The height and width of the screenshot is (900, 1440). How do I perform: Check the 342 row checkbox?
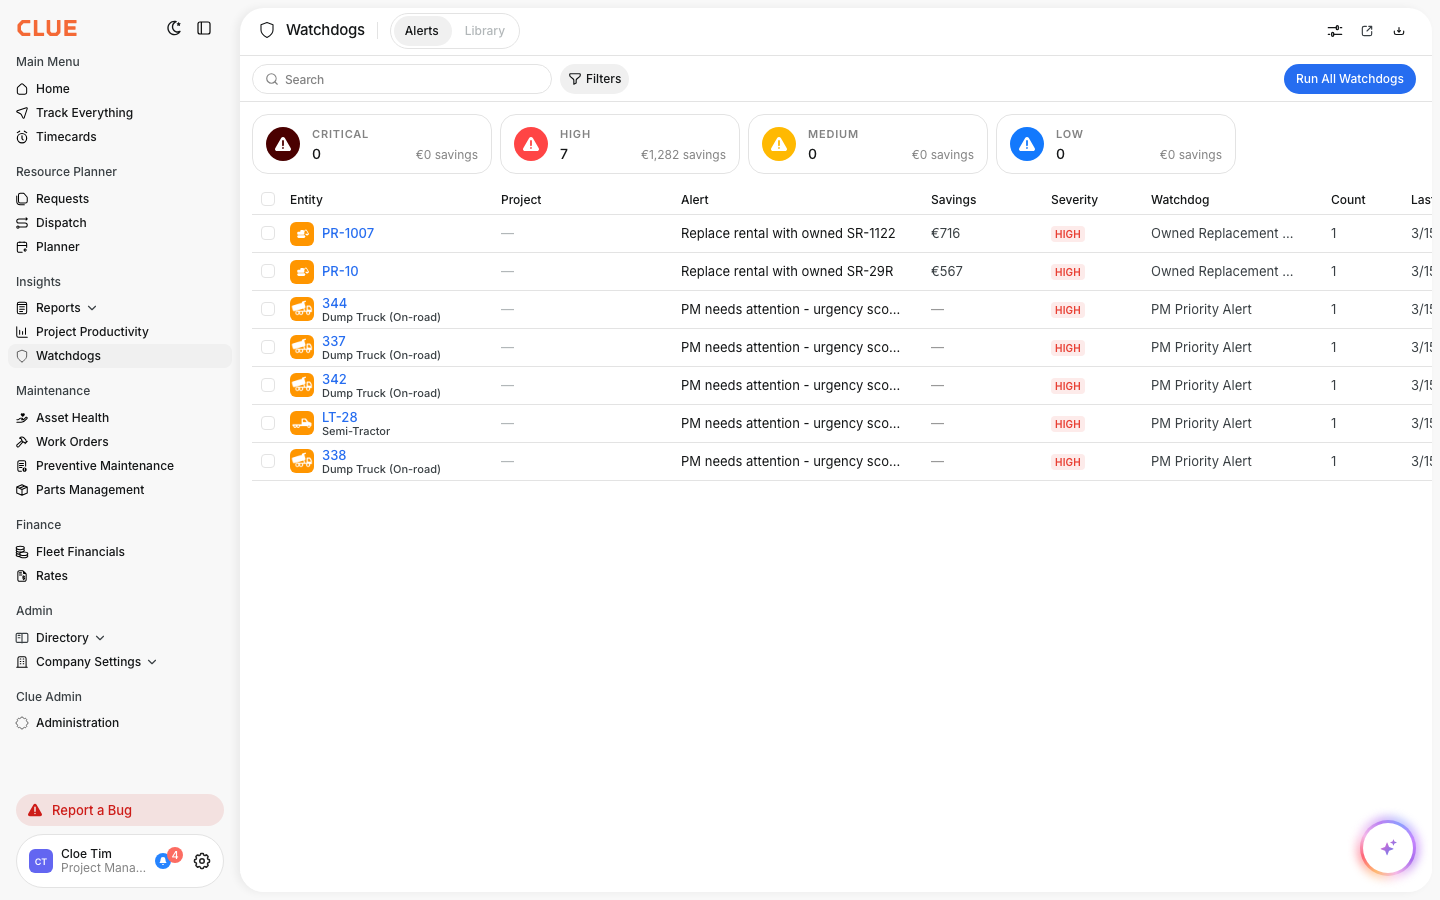point(268,385)
